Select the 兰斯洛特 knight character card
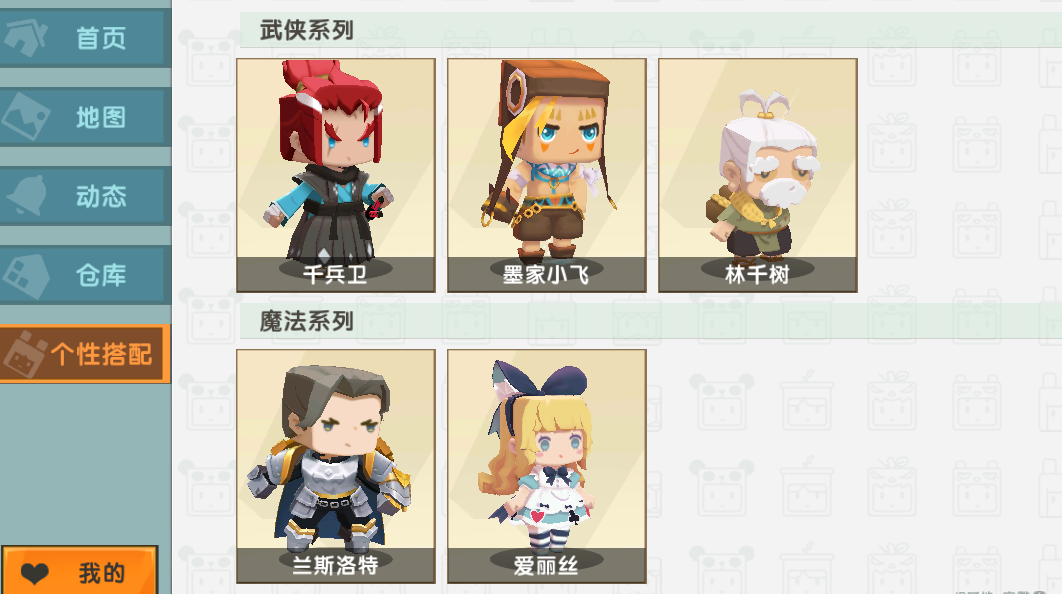 (x=335, y=466)
